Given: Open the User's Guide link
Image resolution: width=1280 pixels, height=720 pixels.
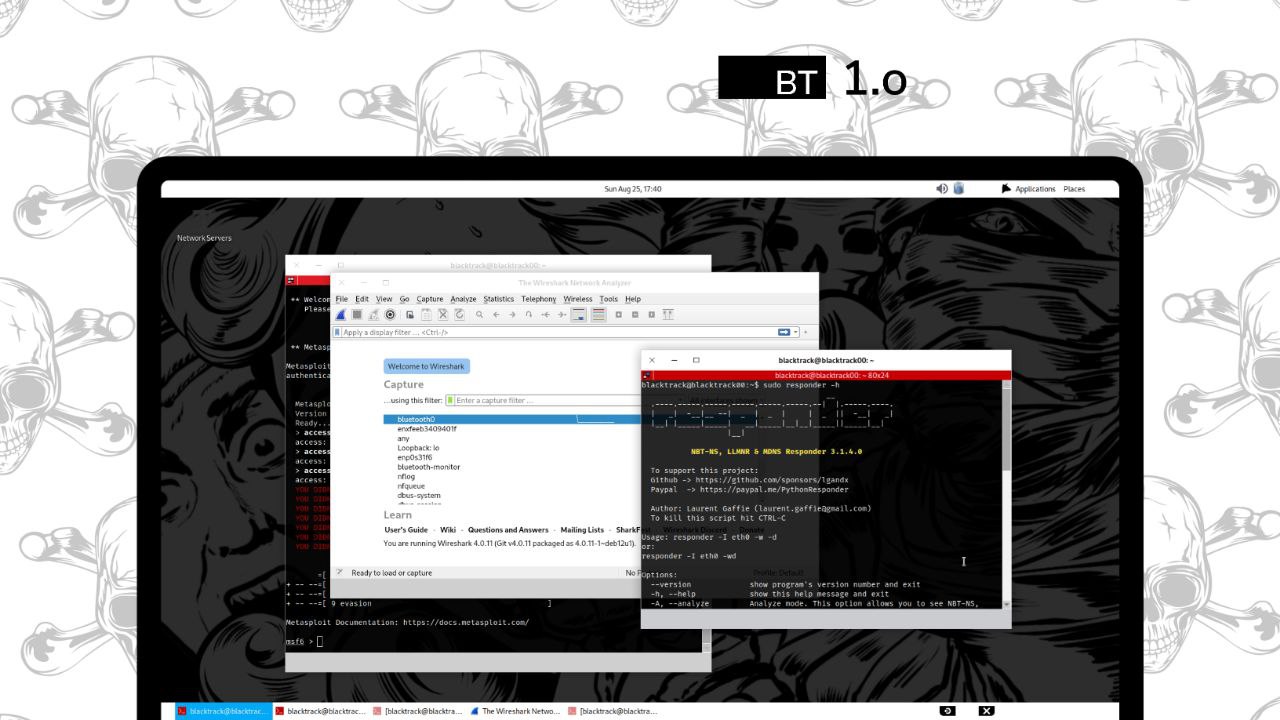Looking at the screenshot, I should 405,530.
